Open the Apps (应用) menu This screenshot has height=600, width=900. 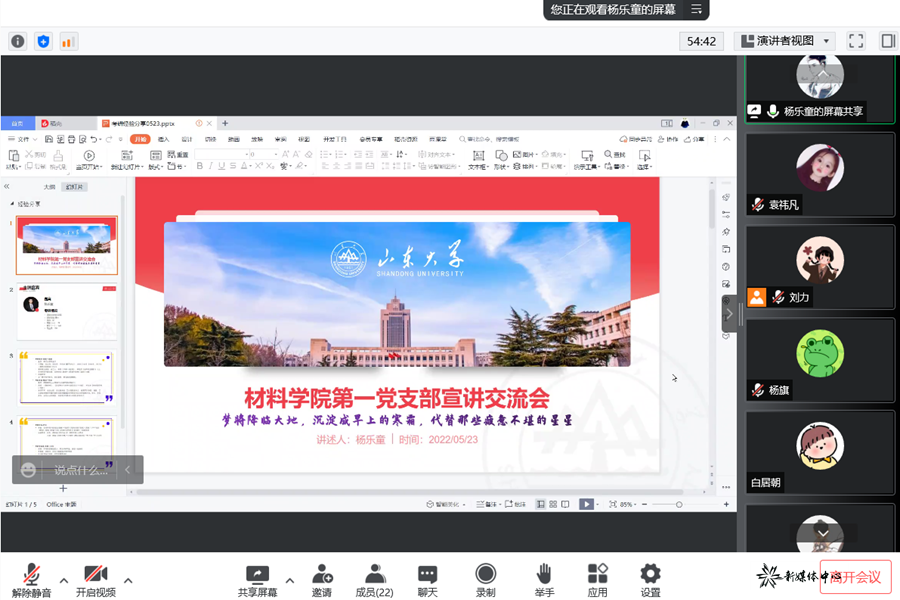[x=598, y=579]
